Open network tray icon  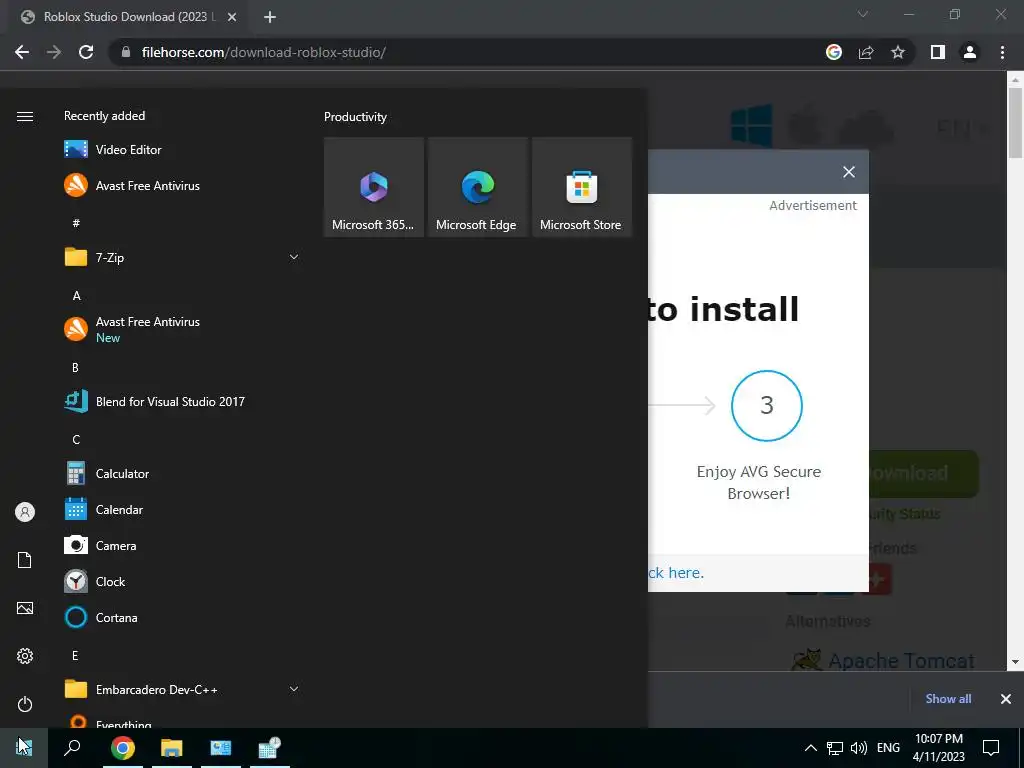tap(835, 748)
